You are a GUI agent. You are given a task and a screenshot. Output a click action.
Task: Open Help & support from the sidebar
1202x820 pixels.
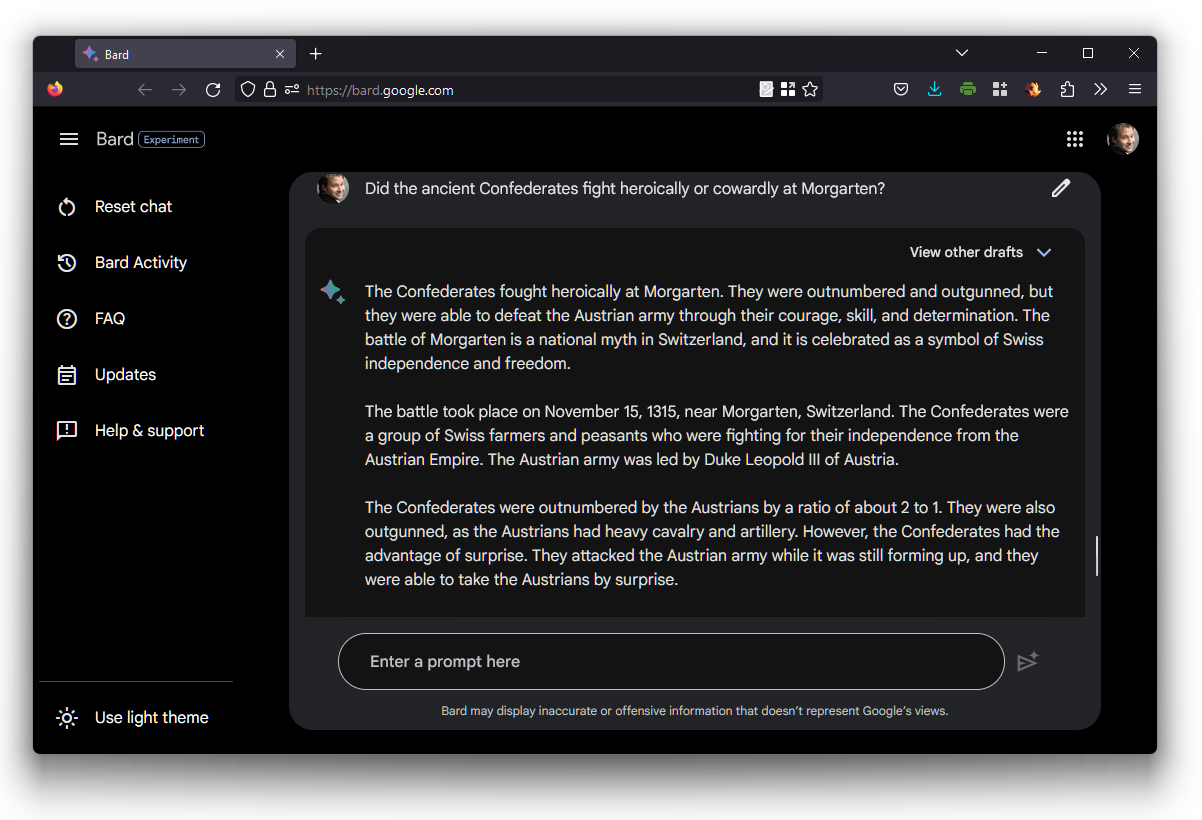(150, 431)
